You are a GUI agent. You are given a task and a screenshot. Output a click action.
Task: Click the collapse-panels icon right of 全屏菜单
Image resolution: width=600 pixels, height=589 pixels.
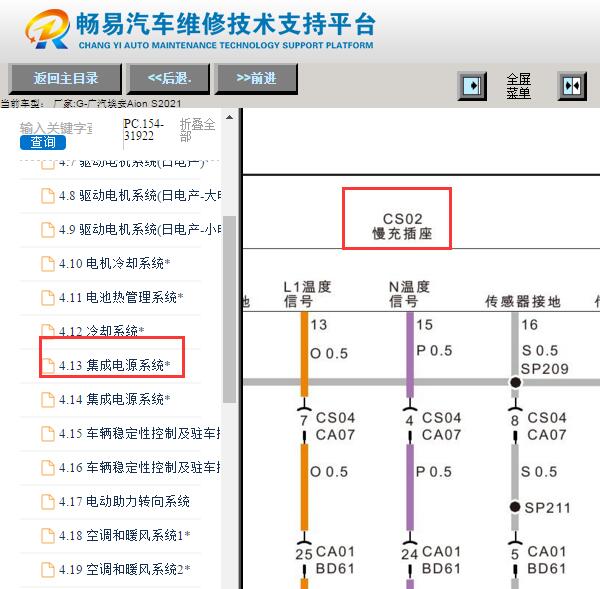click(x=572, y=86)
